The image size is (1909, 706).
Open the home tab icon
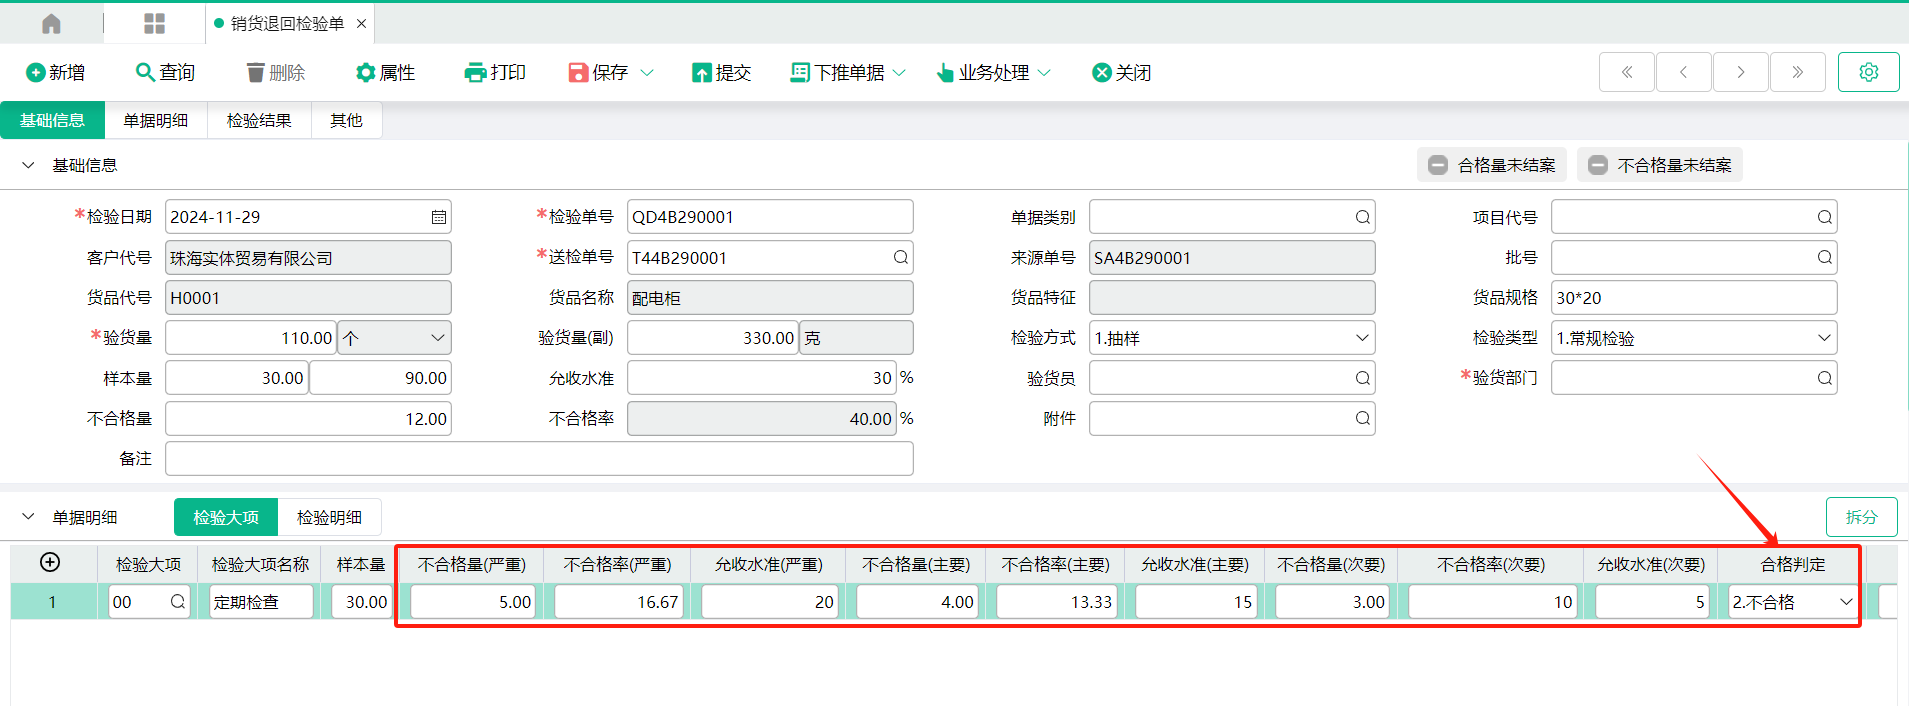pyautogui.click(x=51, y=24)
